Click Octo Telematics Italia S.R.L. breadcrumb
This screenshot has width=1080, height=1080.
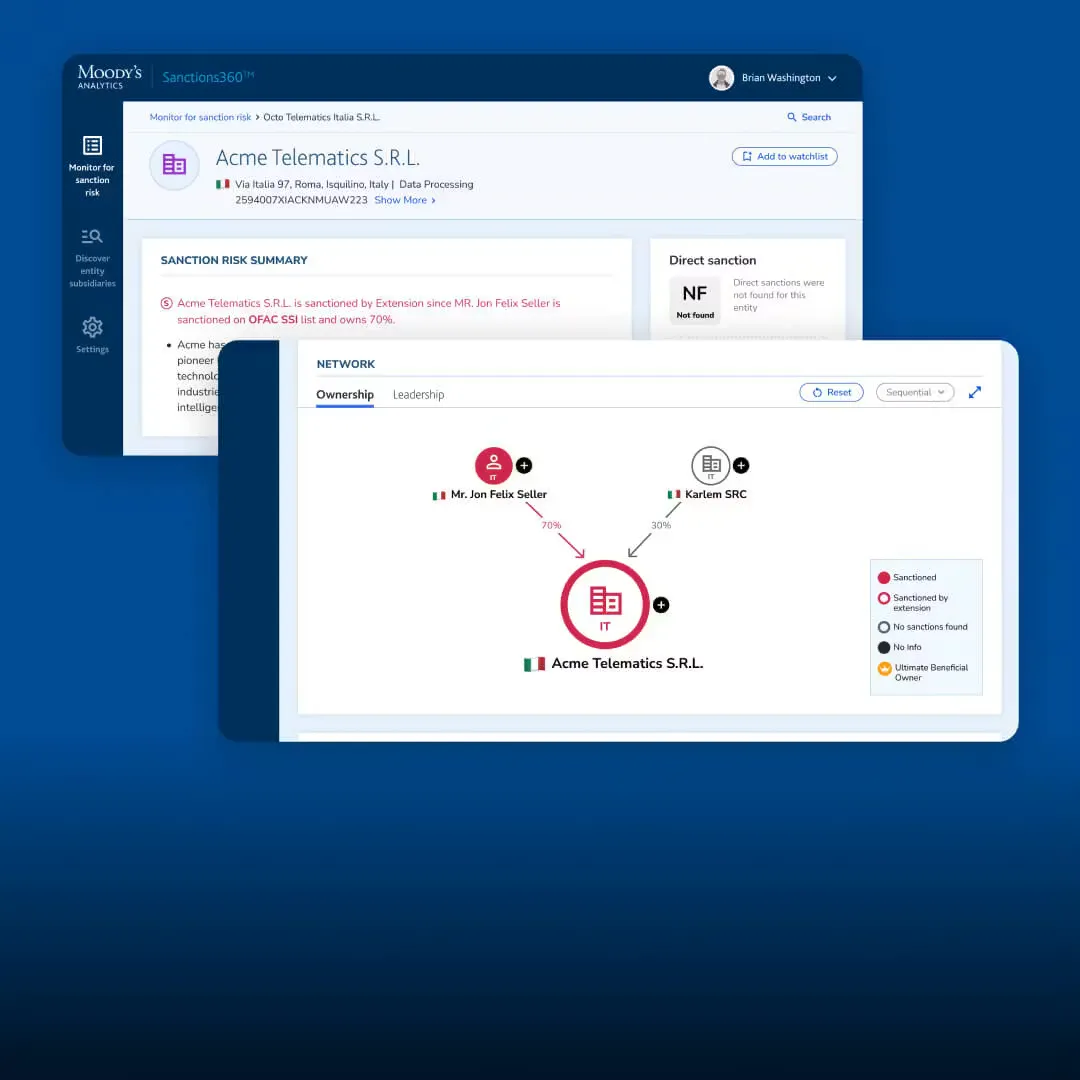[x=321, y=117]
